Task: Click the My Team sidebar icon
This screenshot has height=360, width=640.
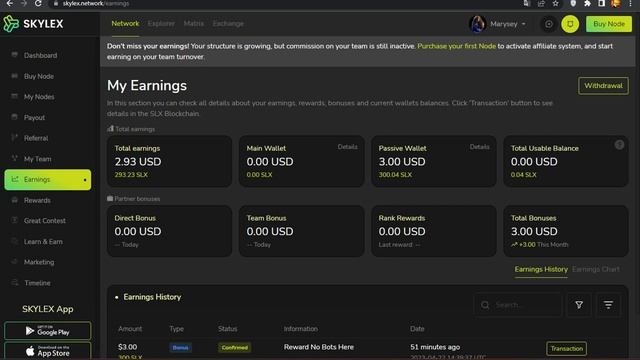Action: point(14,158)
